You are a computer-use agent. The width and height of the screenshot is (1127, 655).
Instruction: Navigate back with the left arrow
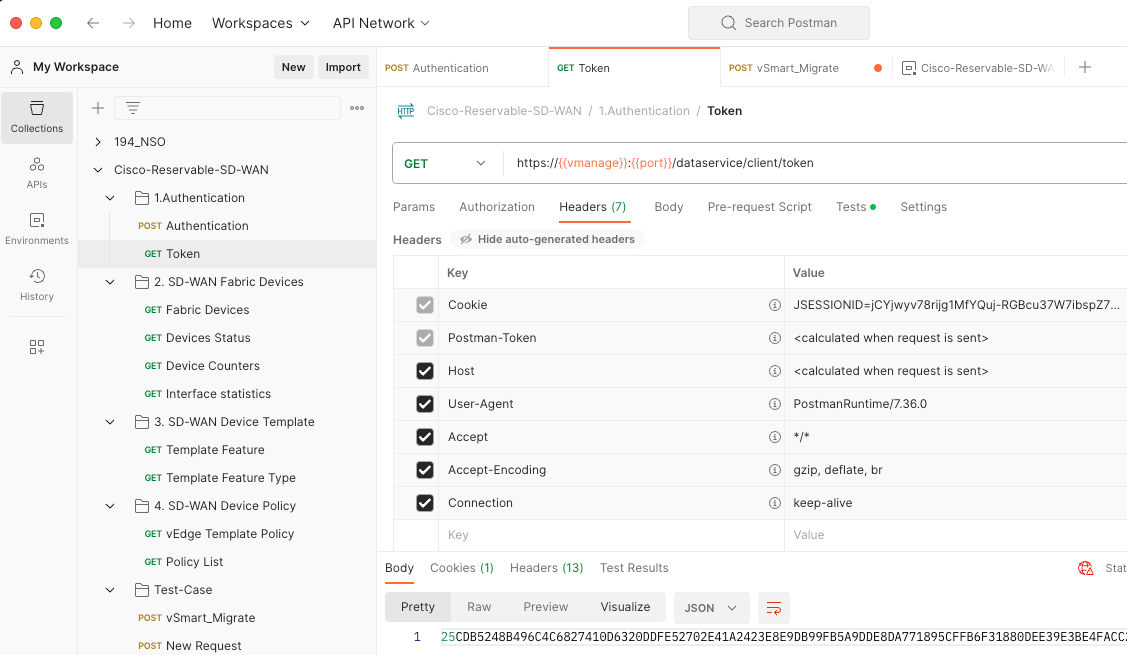93,23
